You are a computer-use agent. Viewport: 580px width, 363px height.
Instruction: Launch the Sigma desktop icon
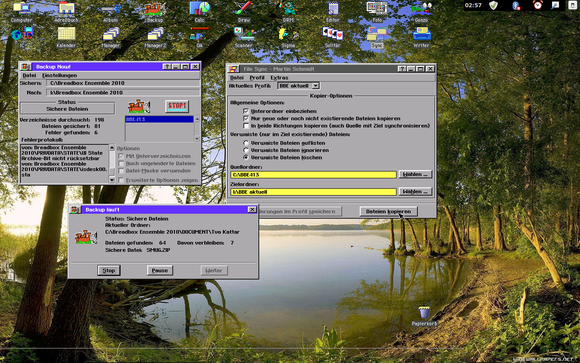288,37
